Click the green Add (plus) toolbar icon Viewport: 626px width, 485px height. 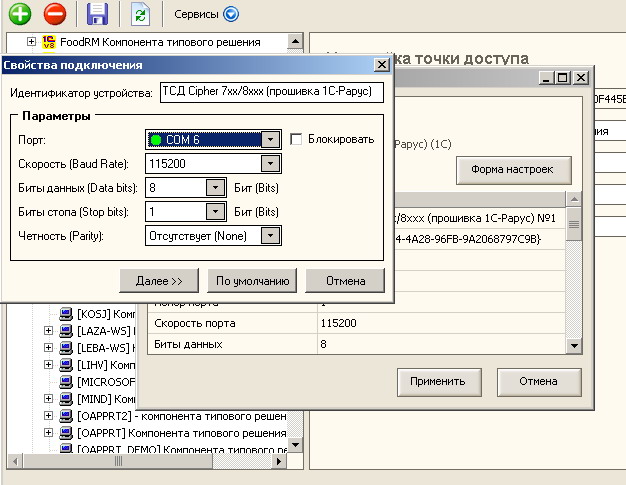coord(20,14)
